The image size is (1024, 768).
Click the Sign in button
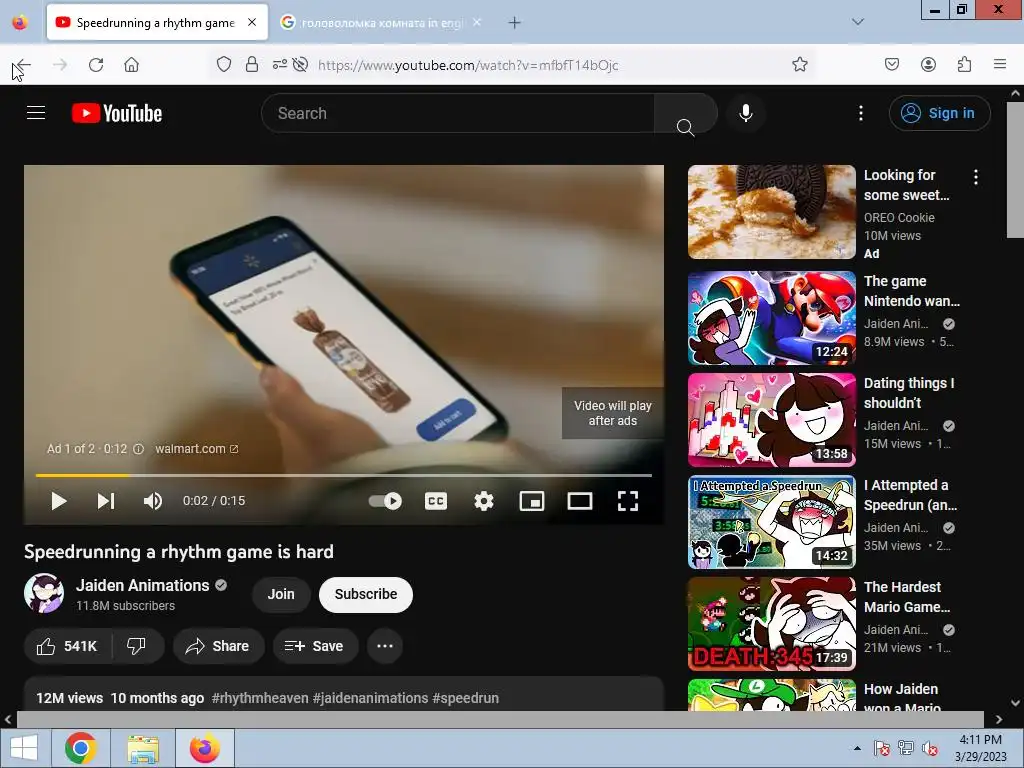pyautogui.click(x=939, y=113)
